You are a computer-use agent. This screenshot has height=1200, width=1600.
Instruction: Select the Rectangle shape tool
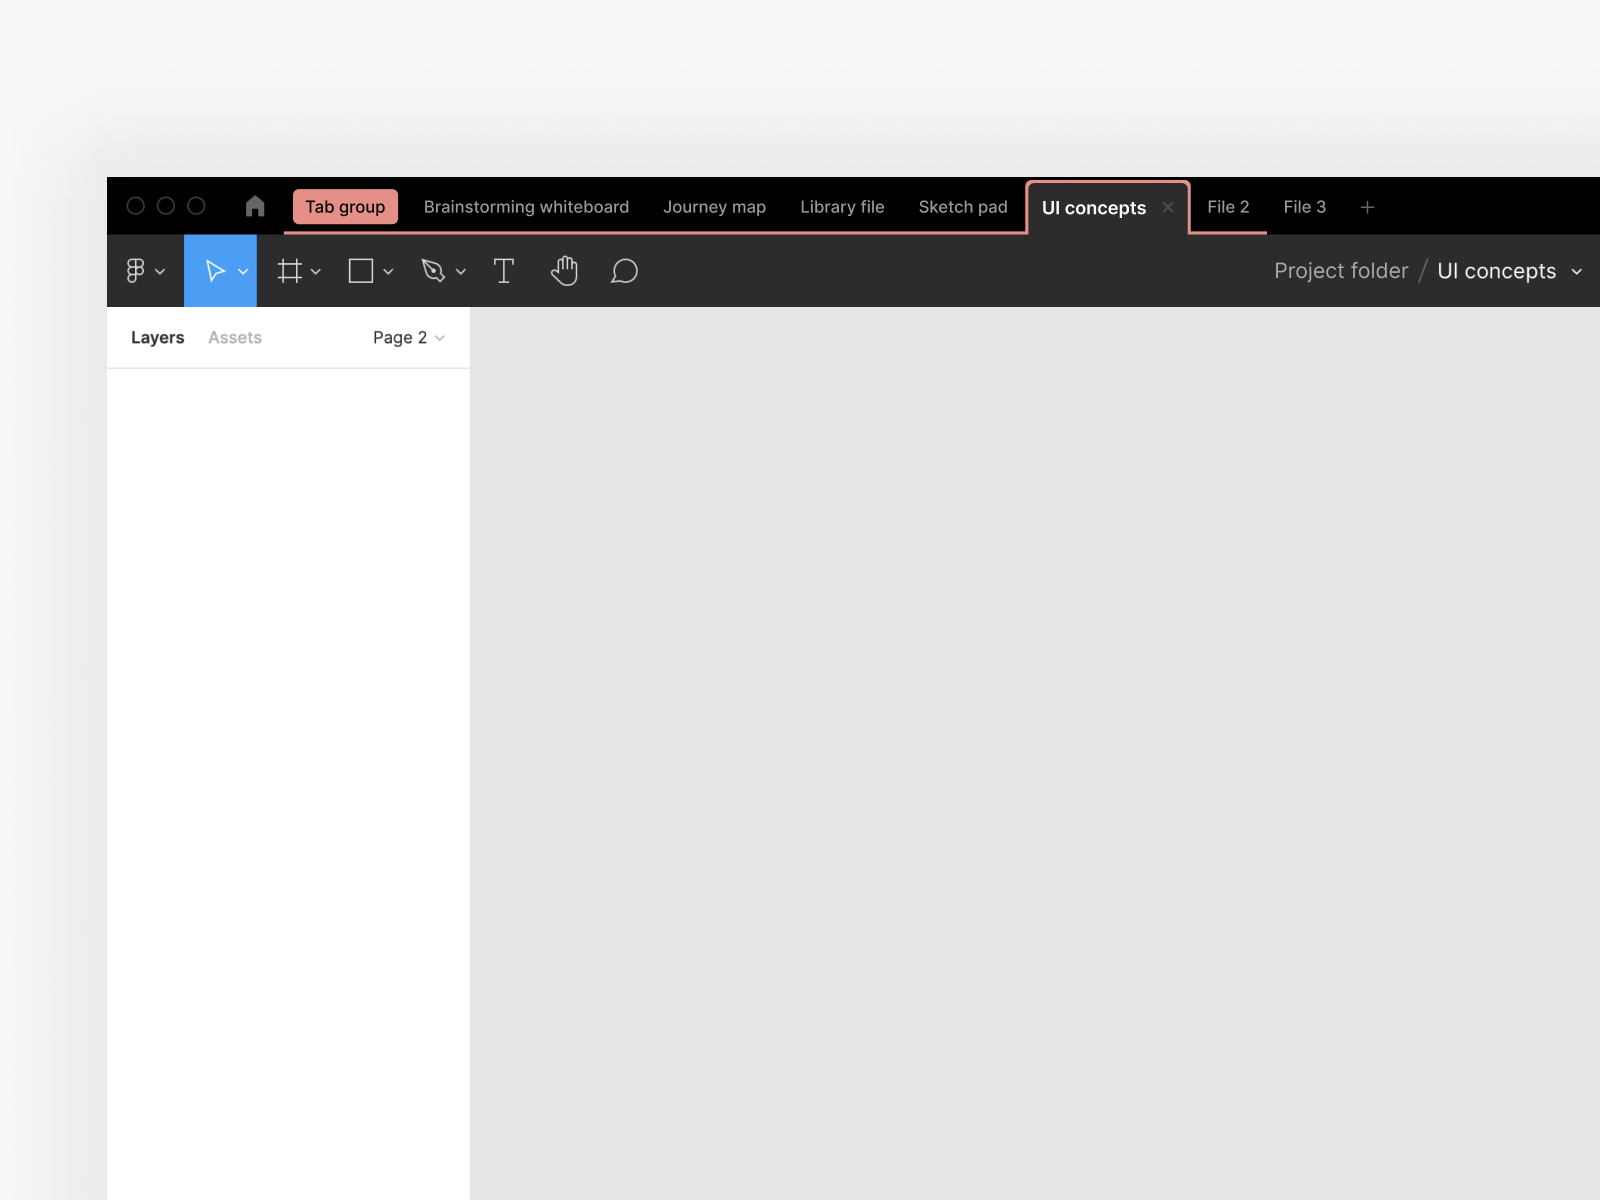[361, 270]
